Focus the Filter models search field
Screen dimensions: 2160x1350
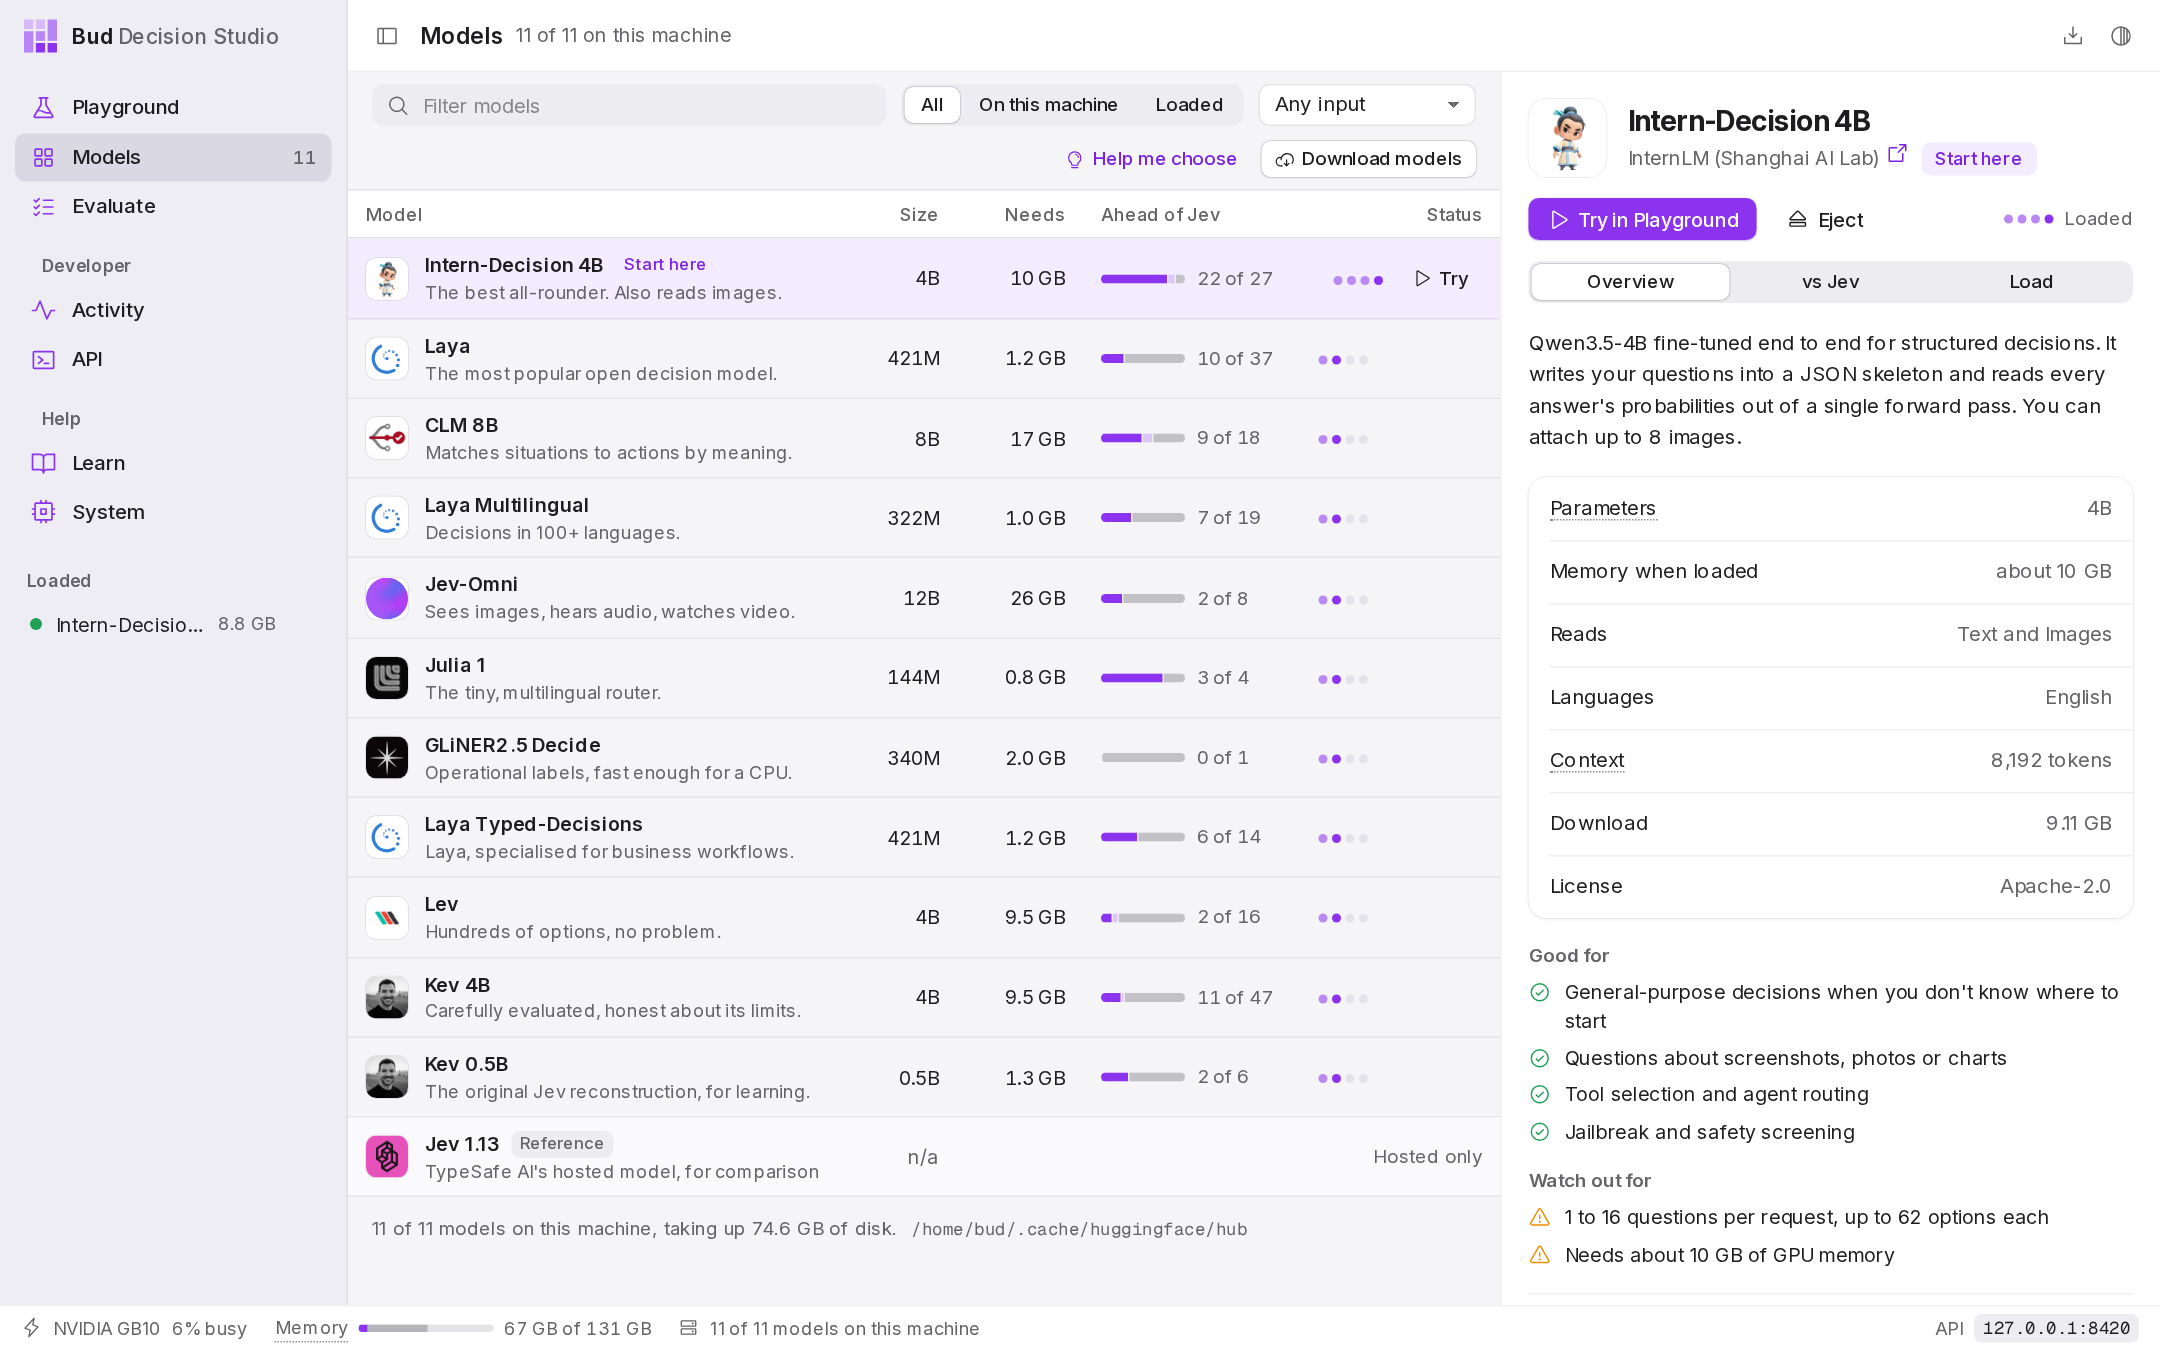click(x=629, y=106)
